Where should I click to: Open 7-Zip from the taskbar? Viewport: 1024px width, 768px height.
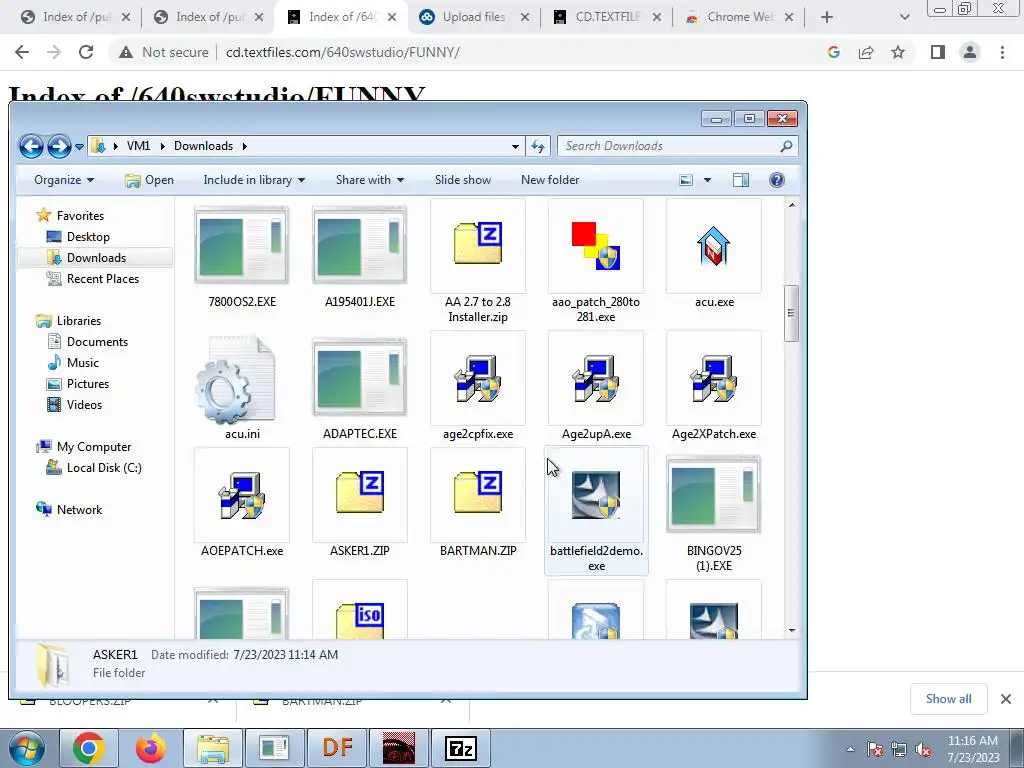click(x=460, y=748)
